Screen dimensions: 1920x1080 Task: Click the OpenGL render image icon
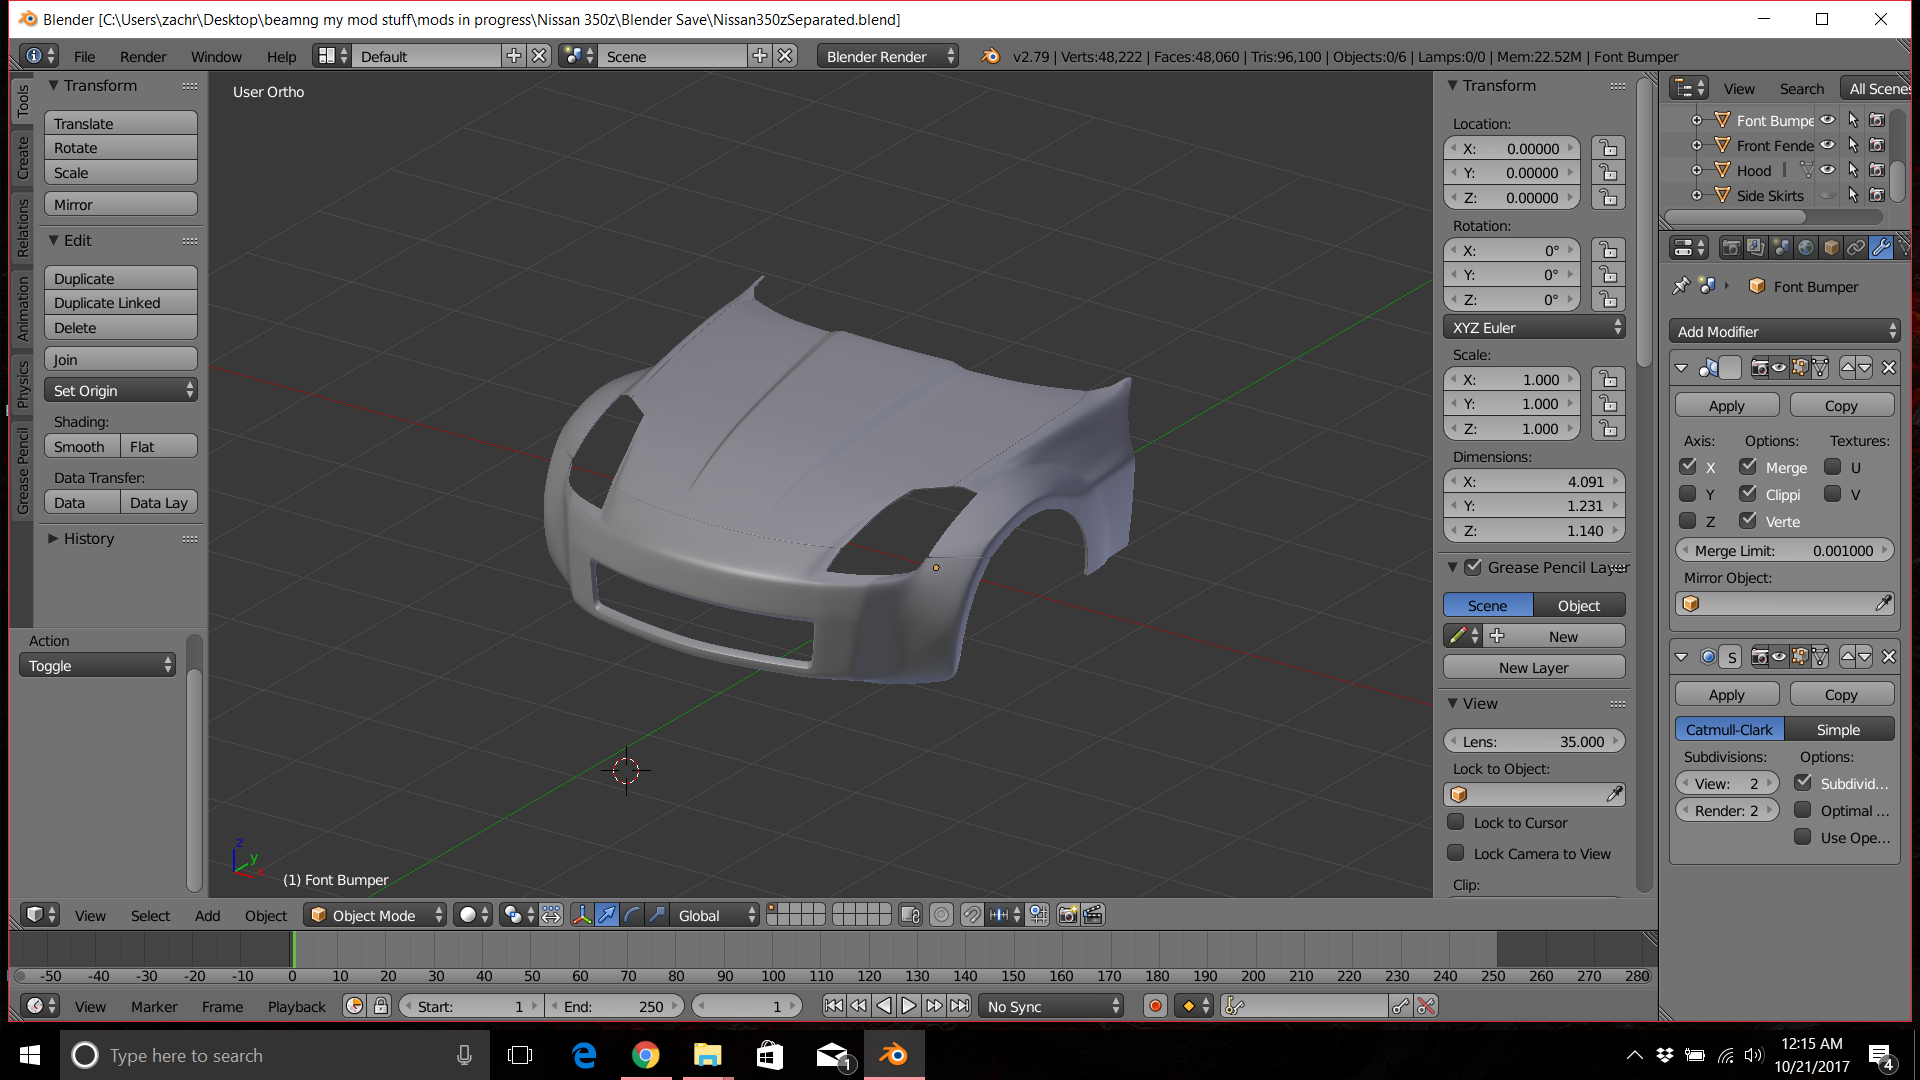pyautogui.click(x=1068, y=915)
